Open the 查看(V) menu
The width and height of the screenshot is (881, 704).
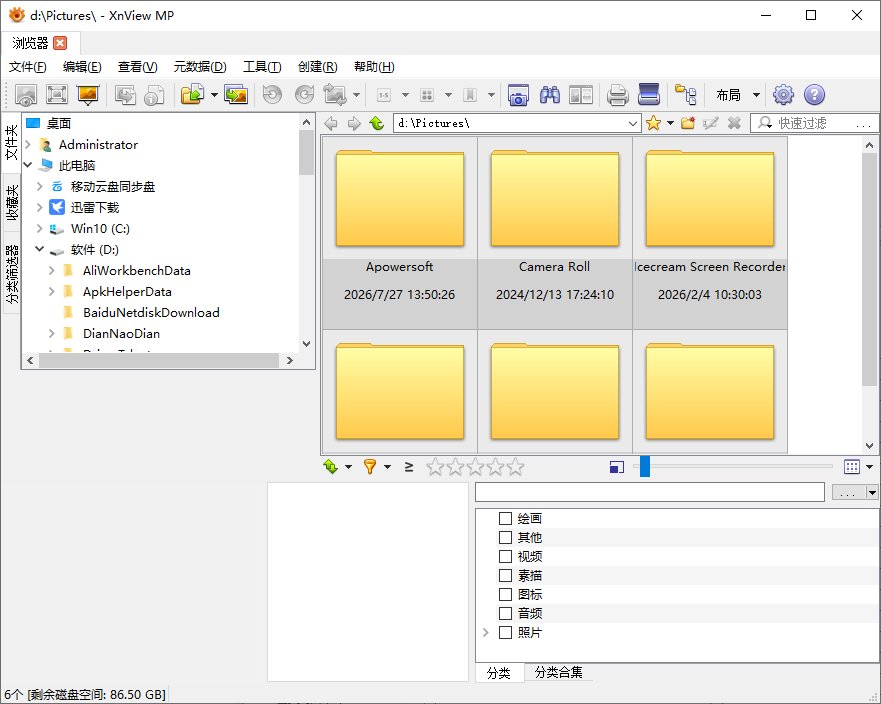[137, 66]
